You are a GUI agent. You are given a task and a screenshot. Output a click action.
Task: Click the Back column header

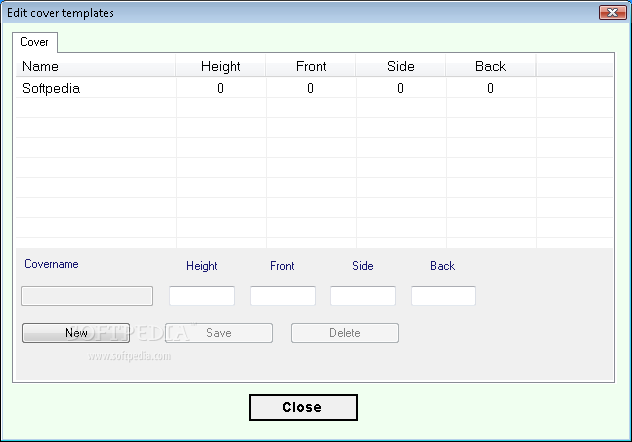[x=491, y=66]
